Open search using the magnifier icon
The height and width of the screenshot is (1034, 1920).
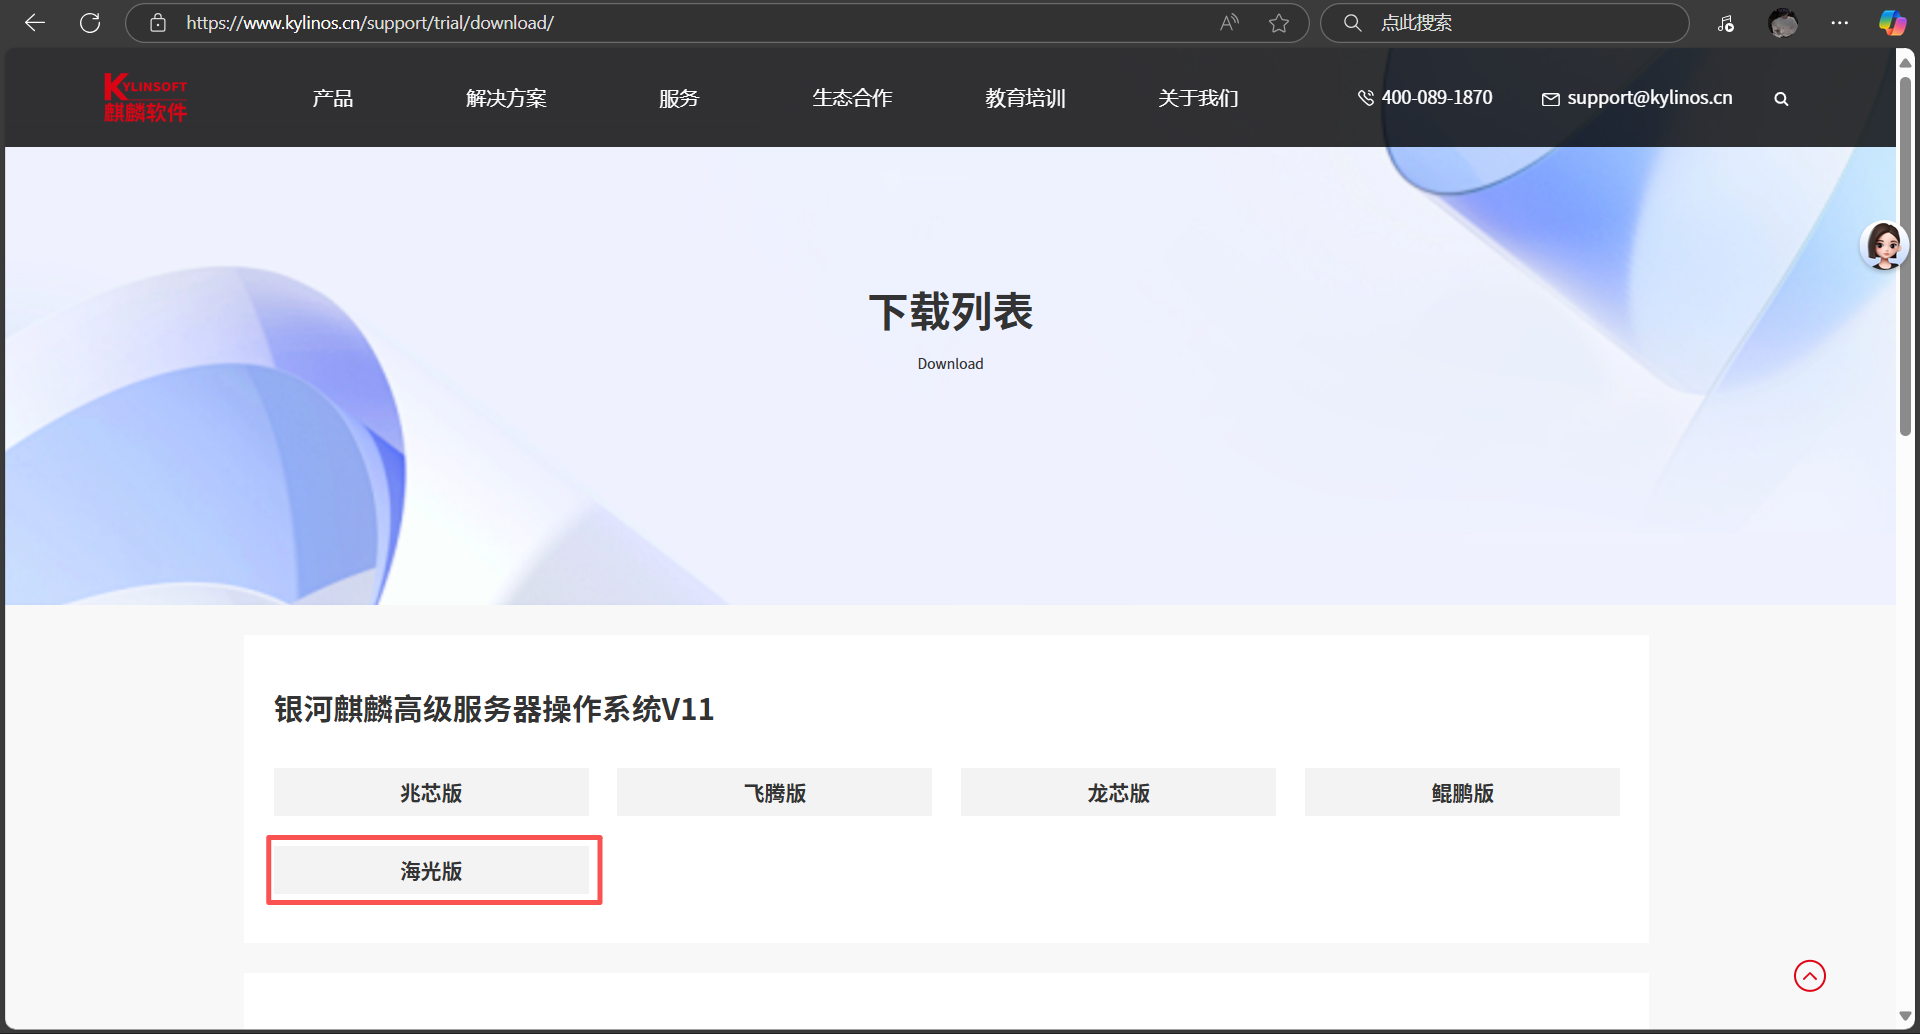pos(1781,98)
